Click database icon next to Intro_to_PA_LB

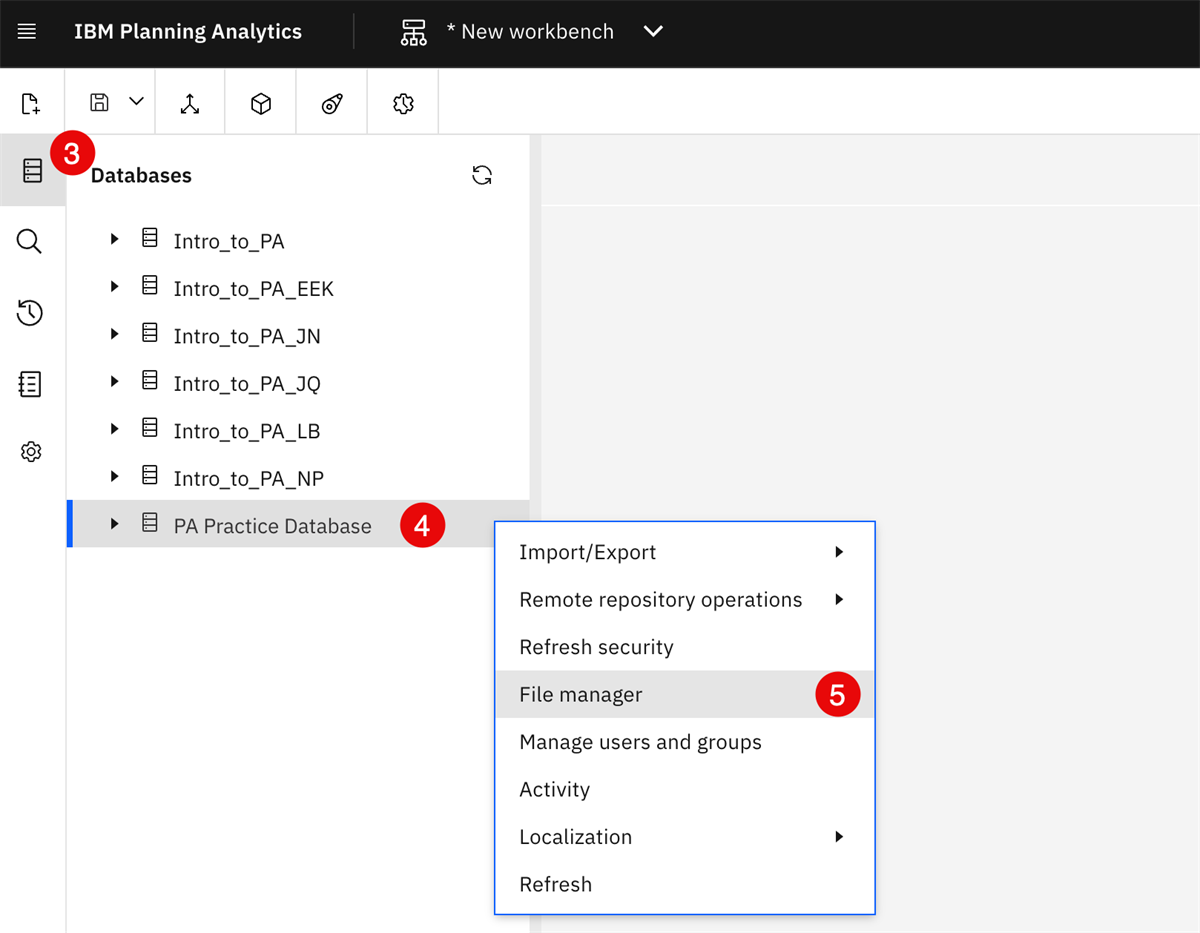coord(150,428)
